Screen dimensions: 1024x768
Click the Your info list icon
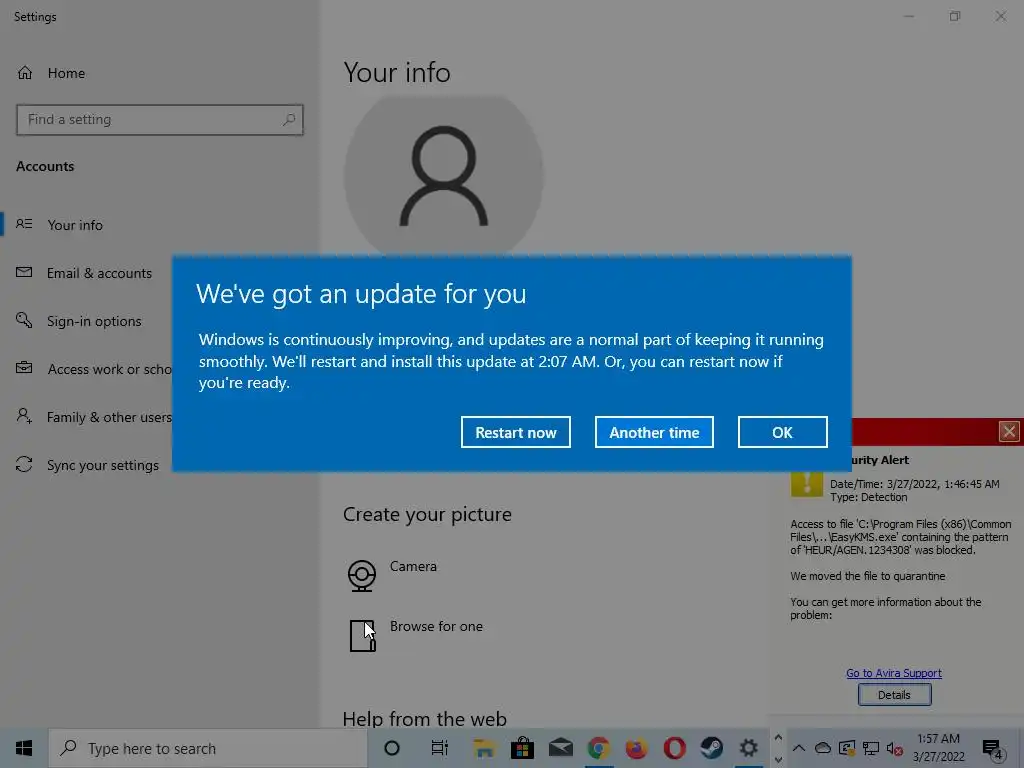click(24, 224)
